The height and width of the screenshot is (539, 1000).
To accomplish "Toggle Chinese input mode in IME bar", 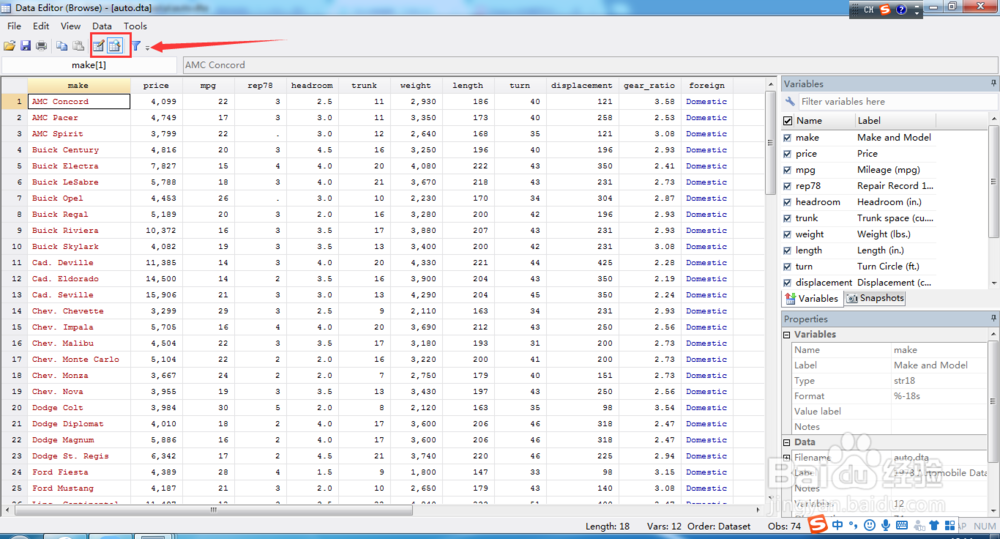I will click(x=837, y=525).
